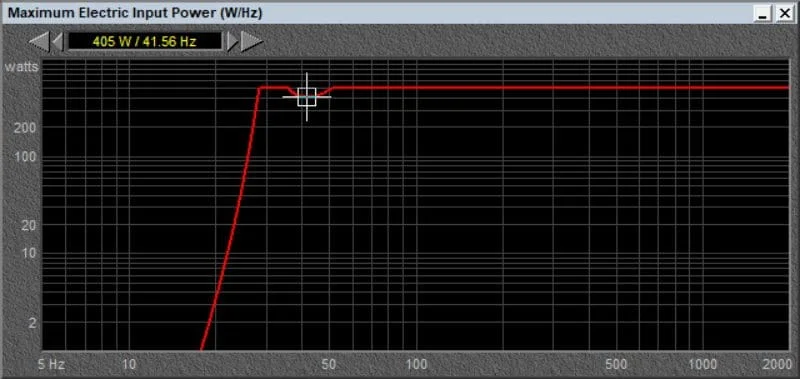The width and height of the screenshot is (800, 379).
Task: Click the 'watts' axis label
Action: point(21,67)
